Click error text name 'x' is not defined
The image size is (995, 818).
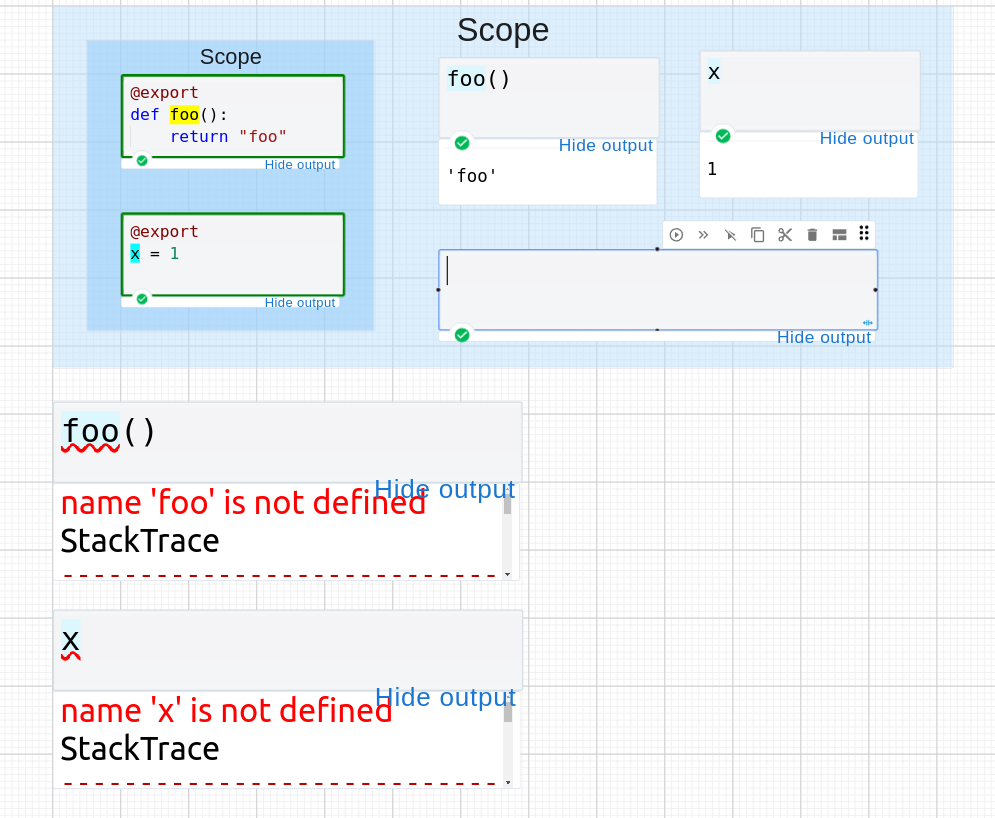click(x=227, y=711)
